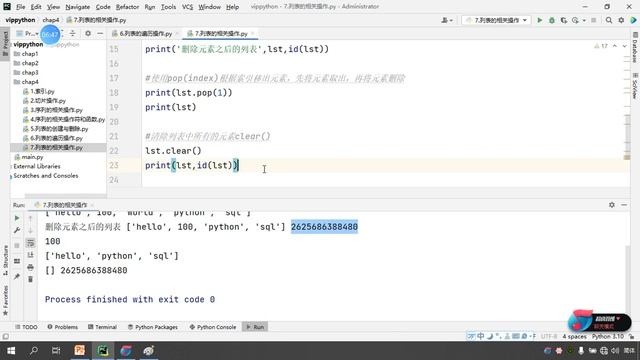Close the 7.列表的相关操作.py editor tab
The height and width of the screenshot is (360, 640).
(x=253, y=33)
